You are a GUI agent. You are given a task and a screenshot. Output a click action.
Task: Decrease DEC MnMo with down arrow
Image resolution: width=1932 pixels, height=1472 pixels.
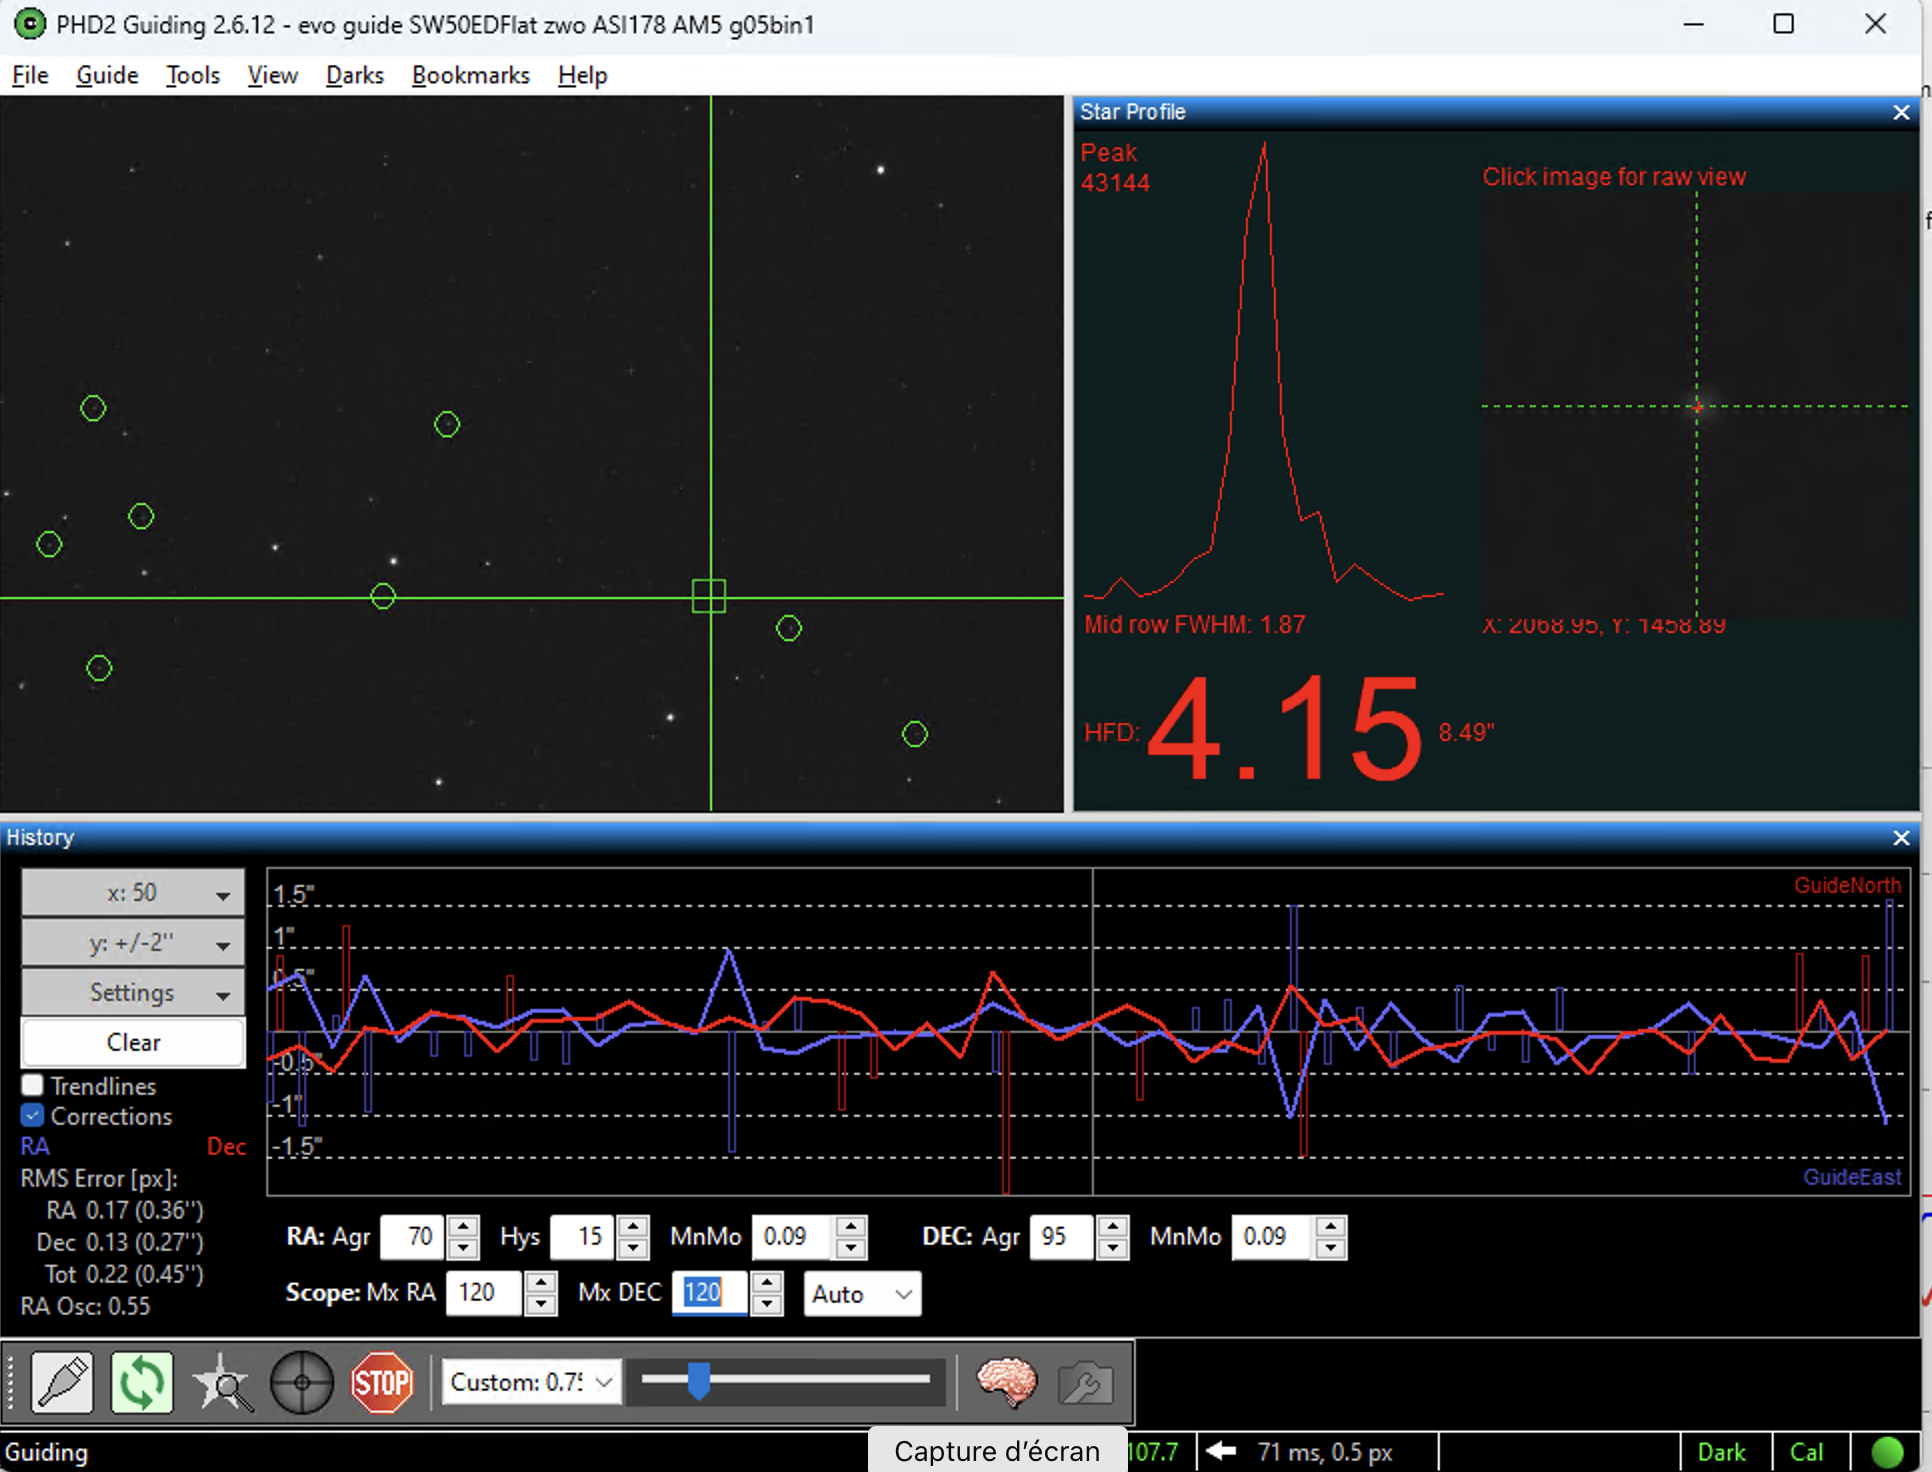1330,1248
